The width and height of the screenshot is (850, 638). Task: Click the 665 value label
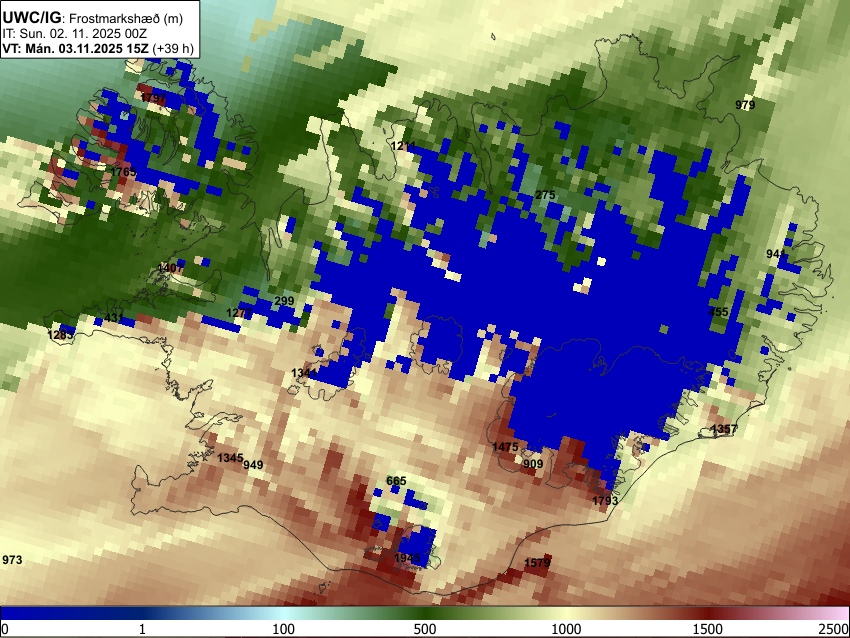[396, 481]
